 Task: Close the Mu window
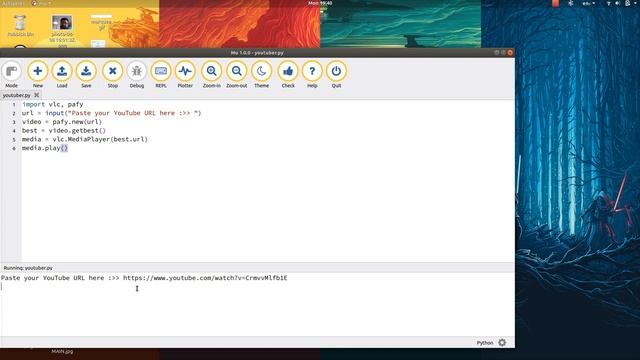[510, 53]
